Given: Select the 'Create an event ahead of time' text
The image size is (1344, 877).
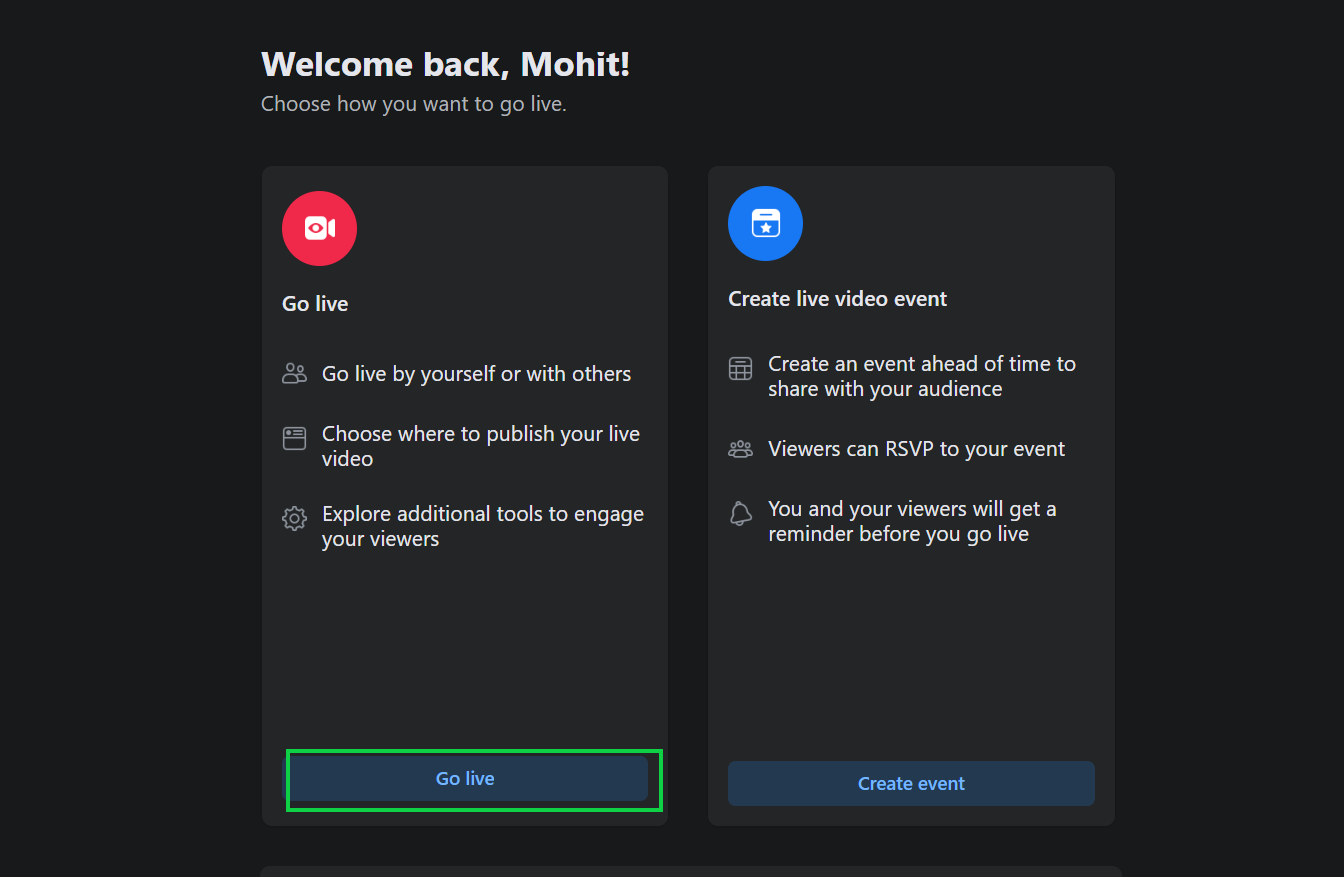Looking at the screenshot, I should [922, 376].
